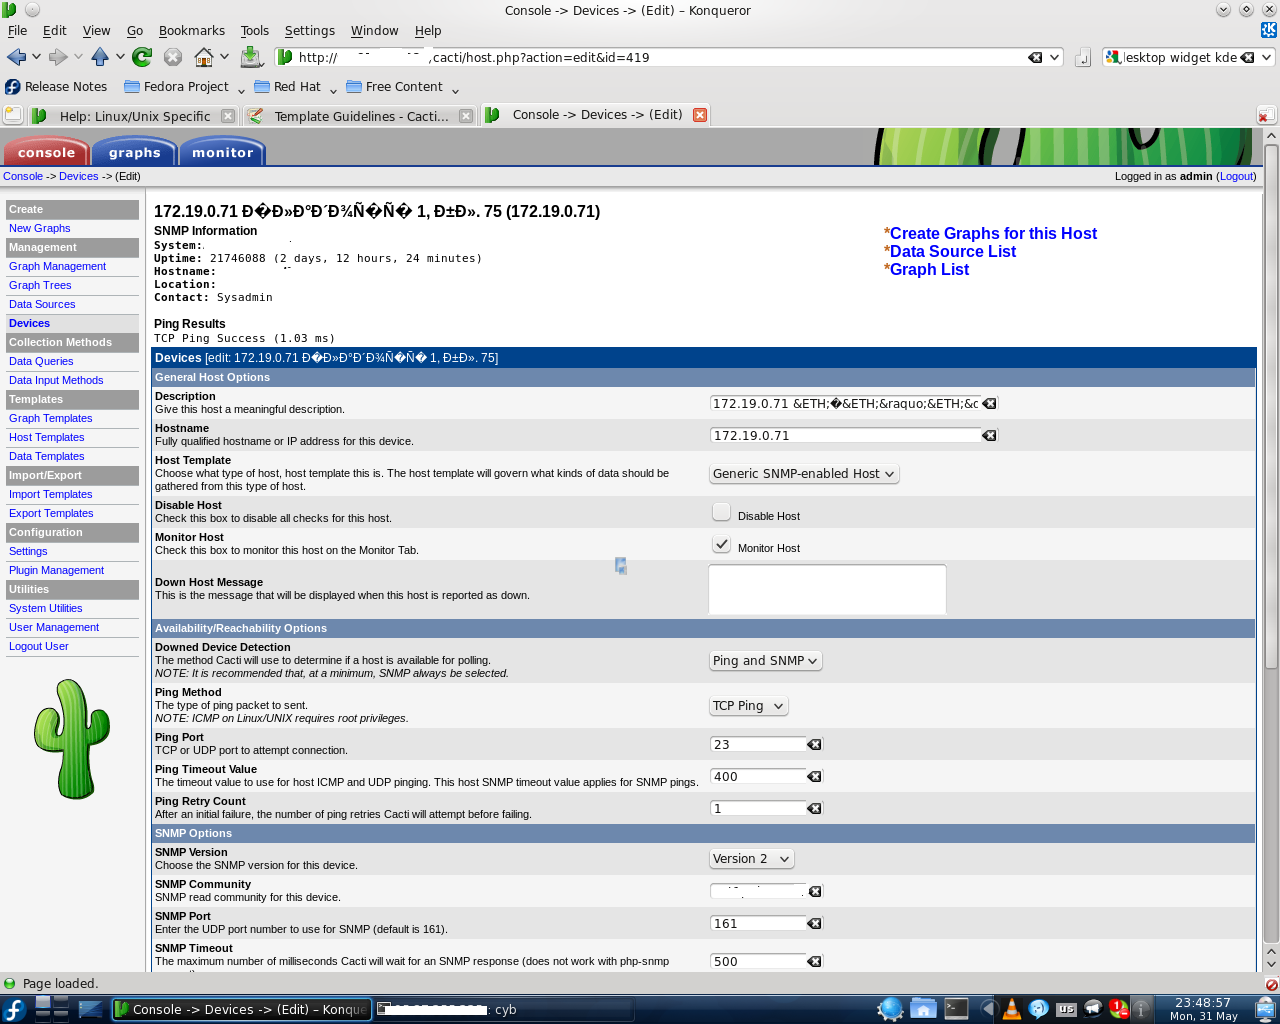Click the Logout link
The width and height of the screenshot is (1280, 1024).
click(x=1236, y=176)
